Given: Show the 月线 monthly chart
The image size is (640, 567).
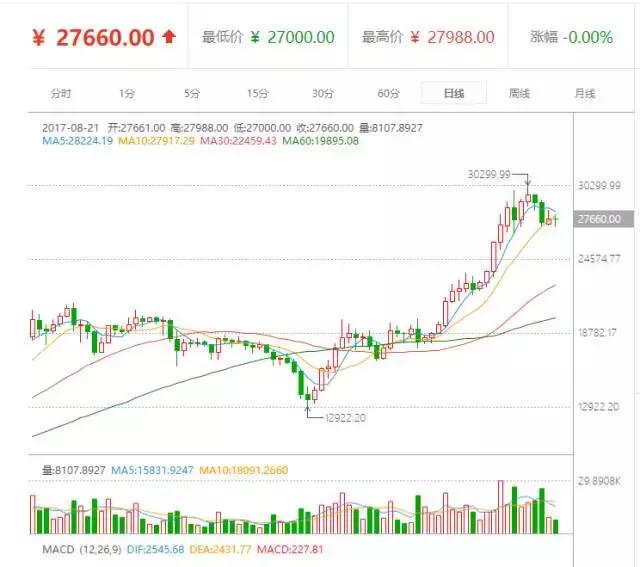Looking at the screenshot, I should pos(584,93).
